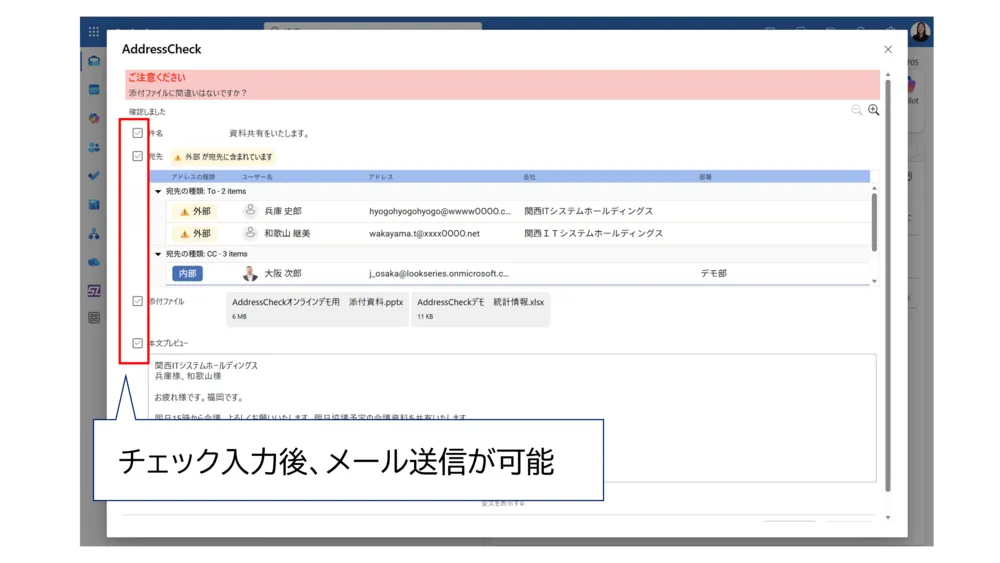Click the ユーザー名 column header

[x=257, y=177]
